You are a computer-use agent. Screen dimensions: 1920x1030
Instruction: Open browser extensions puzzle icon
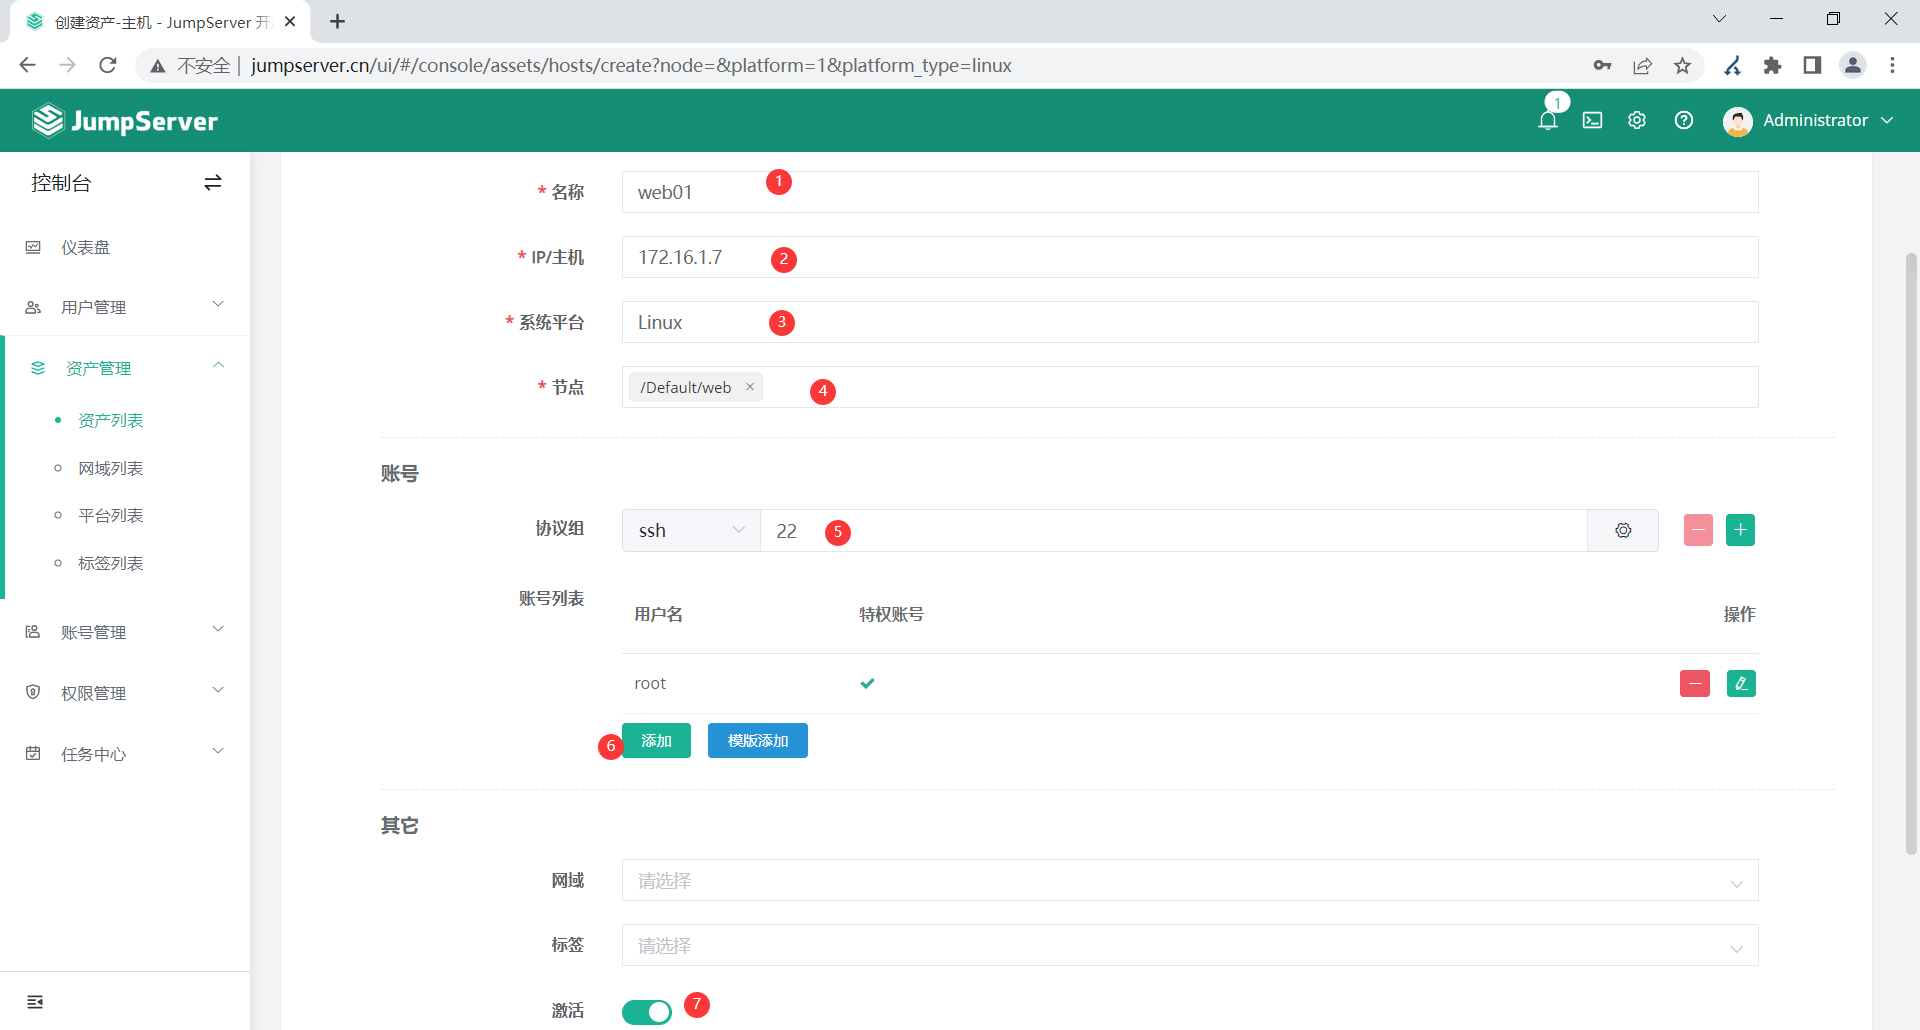[1773, 65]
